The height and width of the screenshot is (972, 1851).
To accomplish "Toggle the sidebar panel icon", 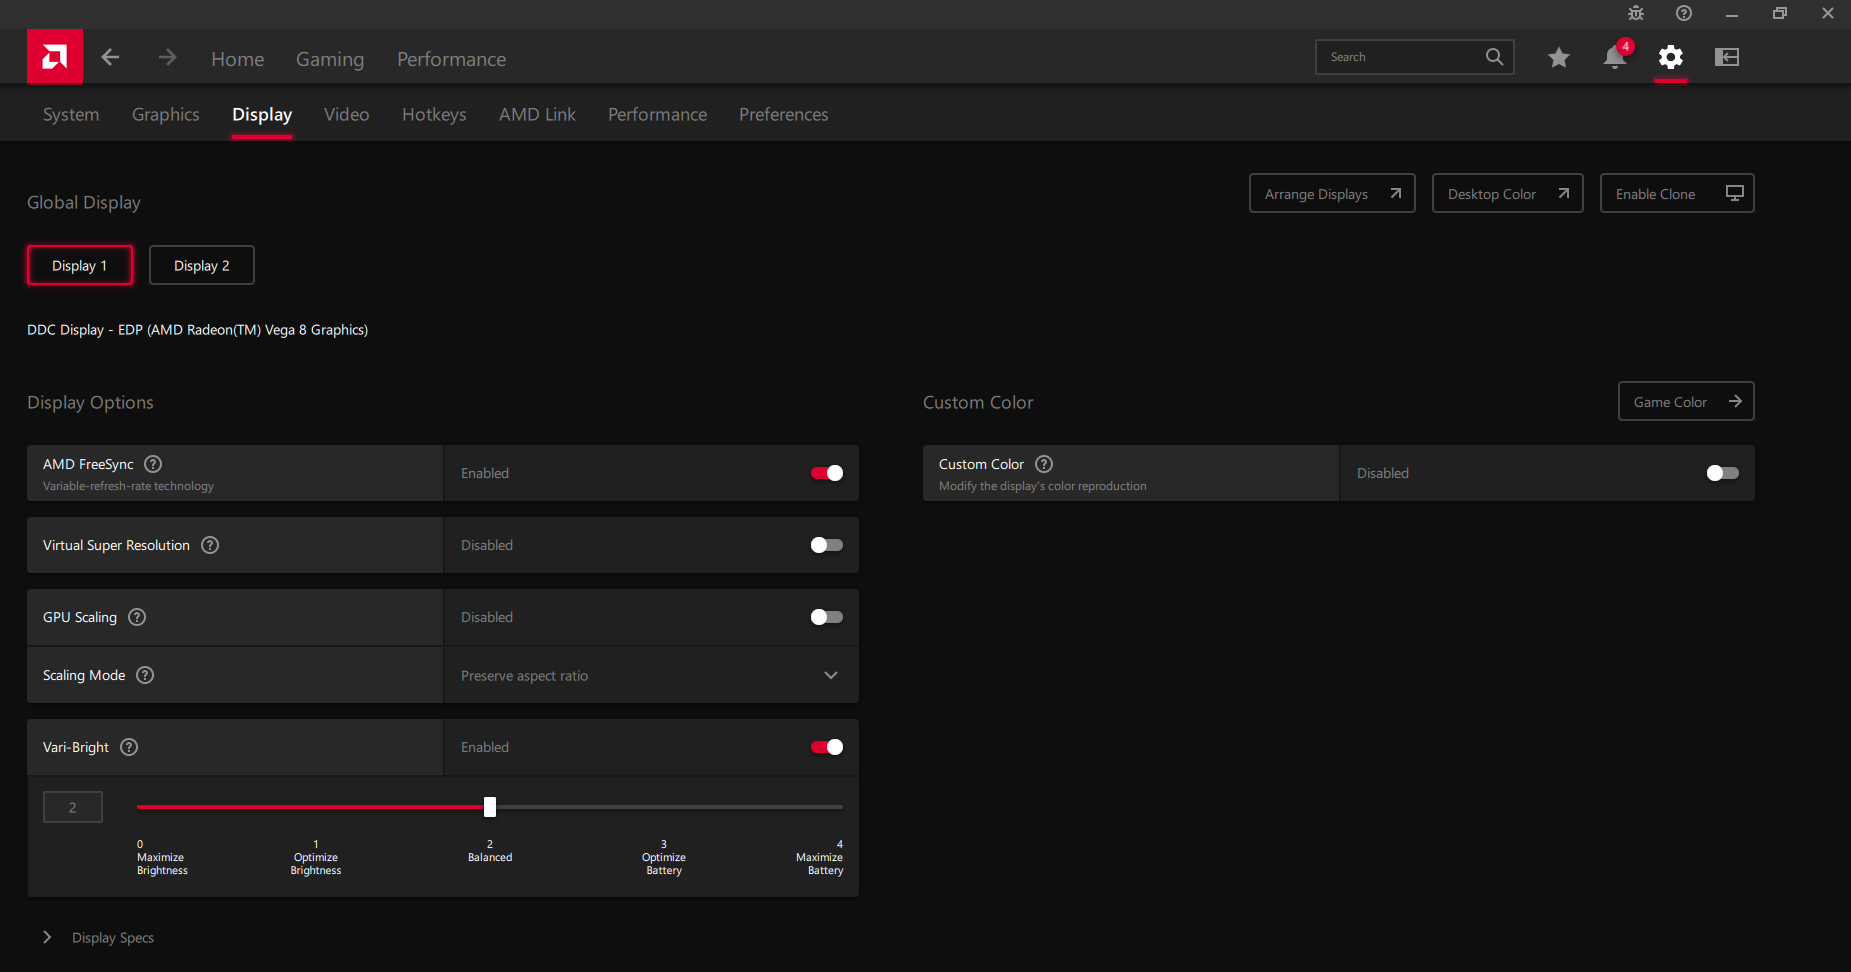I will point(1727,57).
